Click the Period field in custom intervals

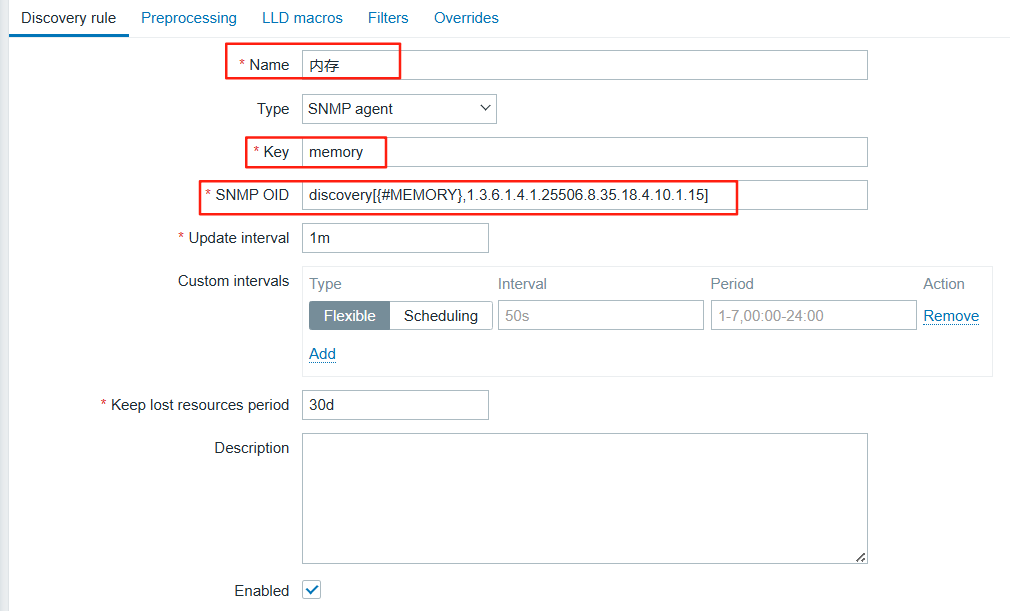[813, 316]
